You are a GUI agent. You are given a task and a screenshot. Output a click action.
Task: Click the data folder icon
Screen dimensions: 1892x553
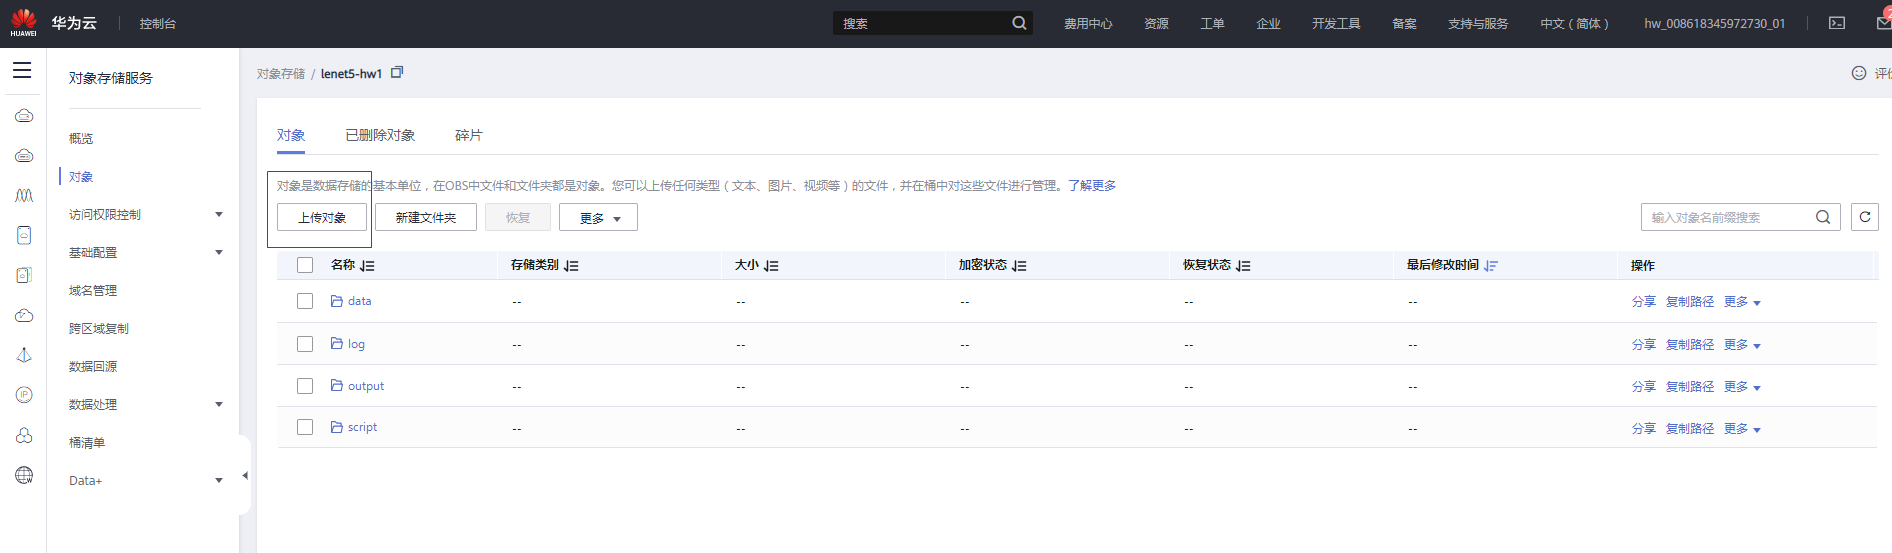pyautogui.click(x=337, y=301)
